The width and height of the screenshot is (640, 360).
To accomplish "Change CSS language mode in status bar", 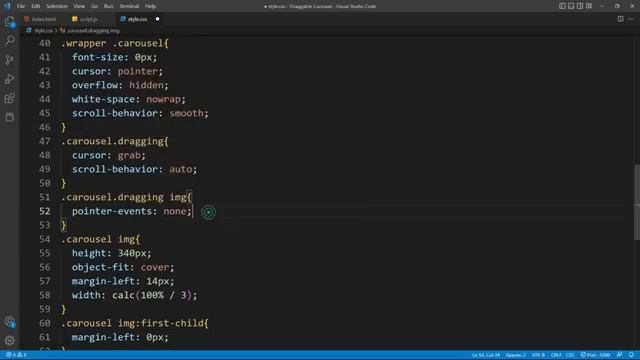I will (x=570, y=355).
